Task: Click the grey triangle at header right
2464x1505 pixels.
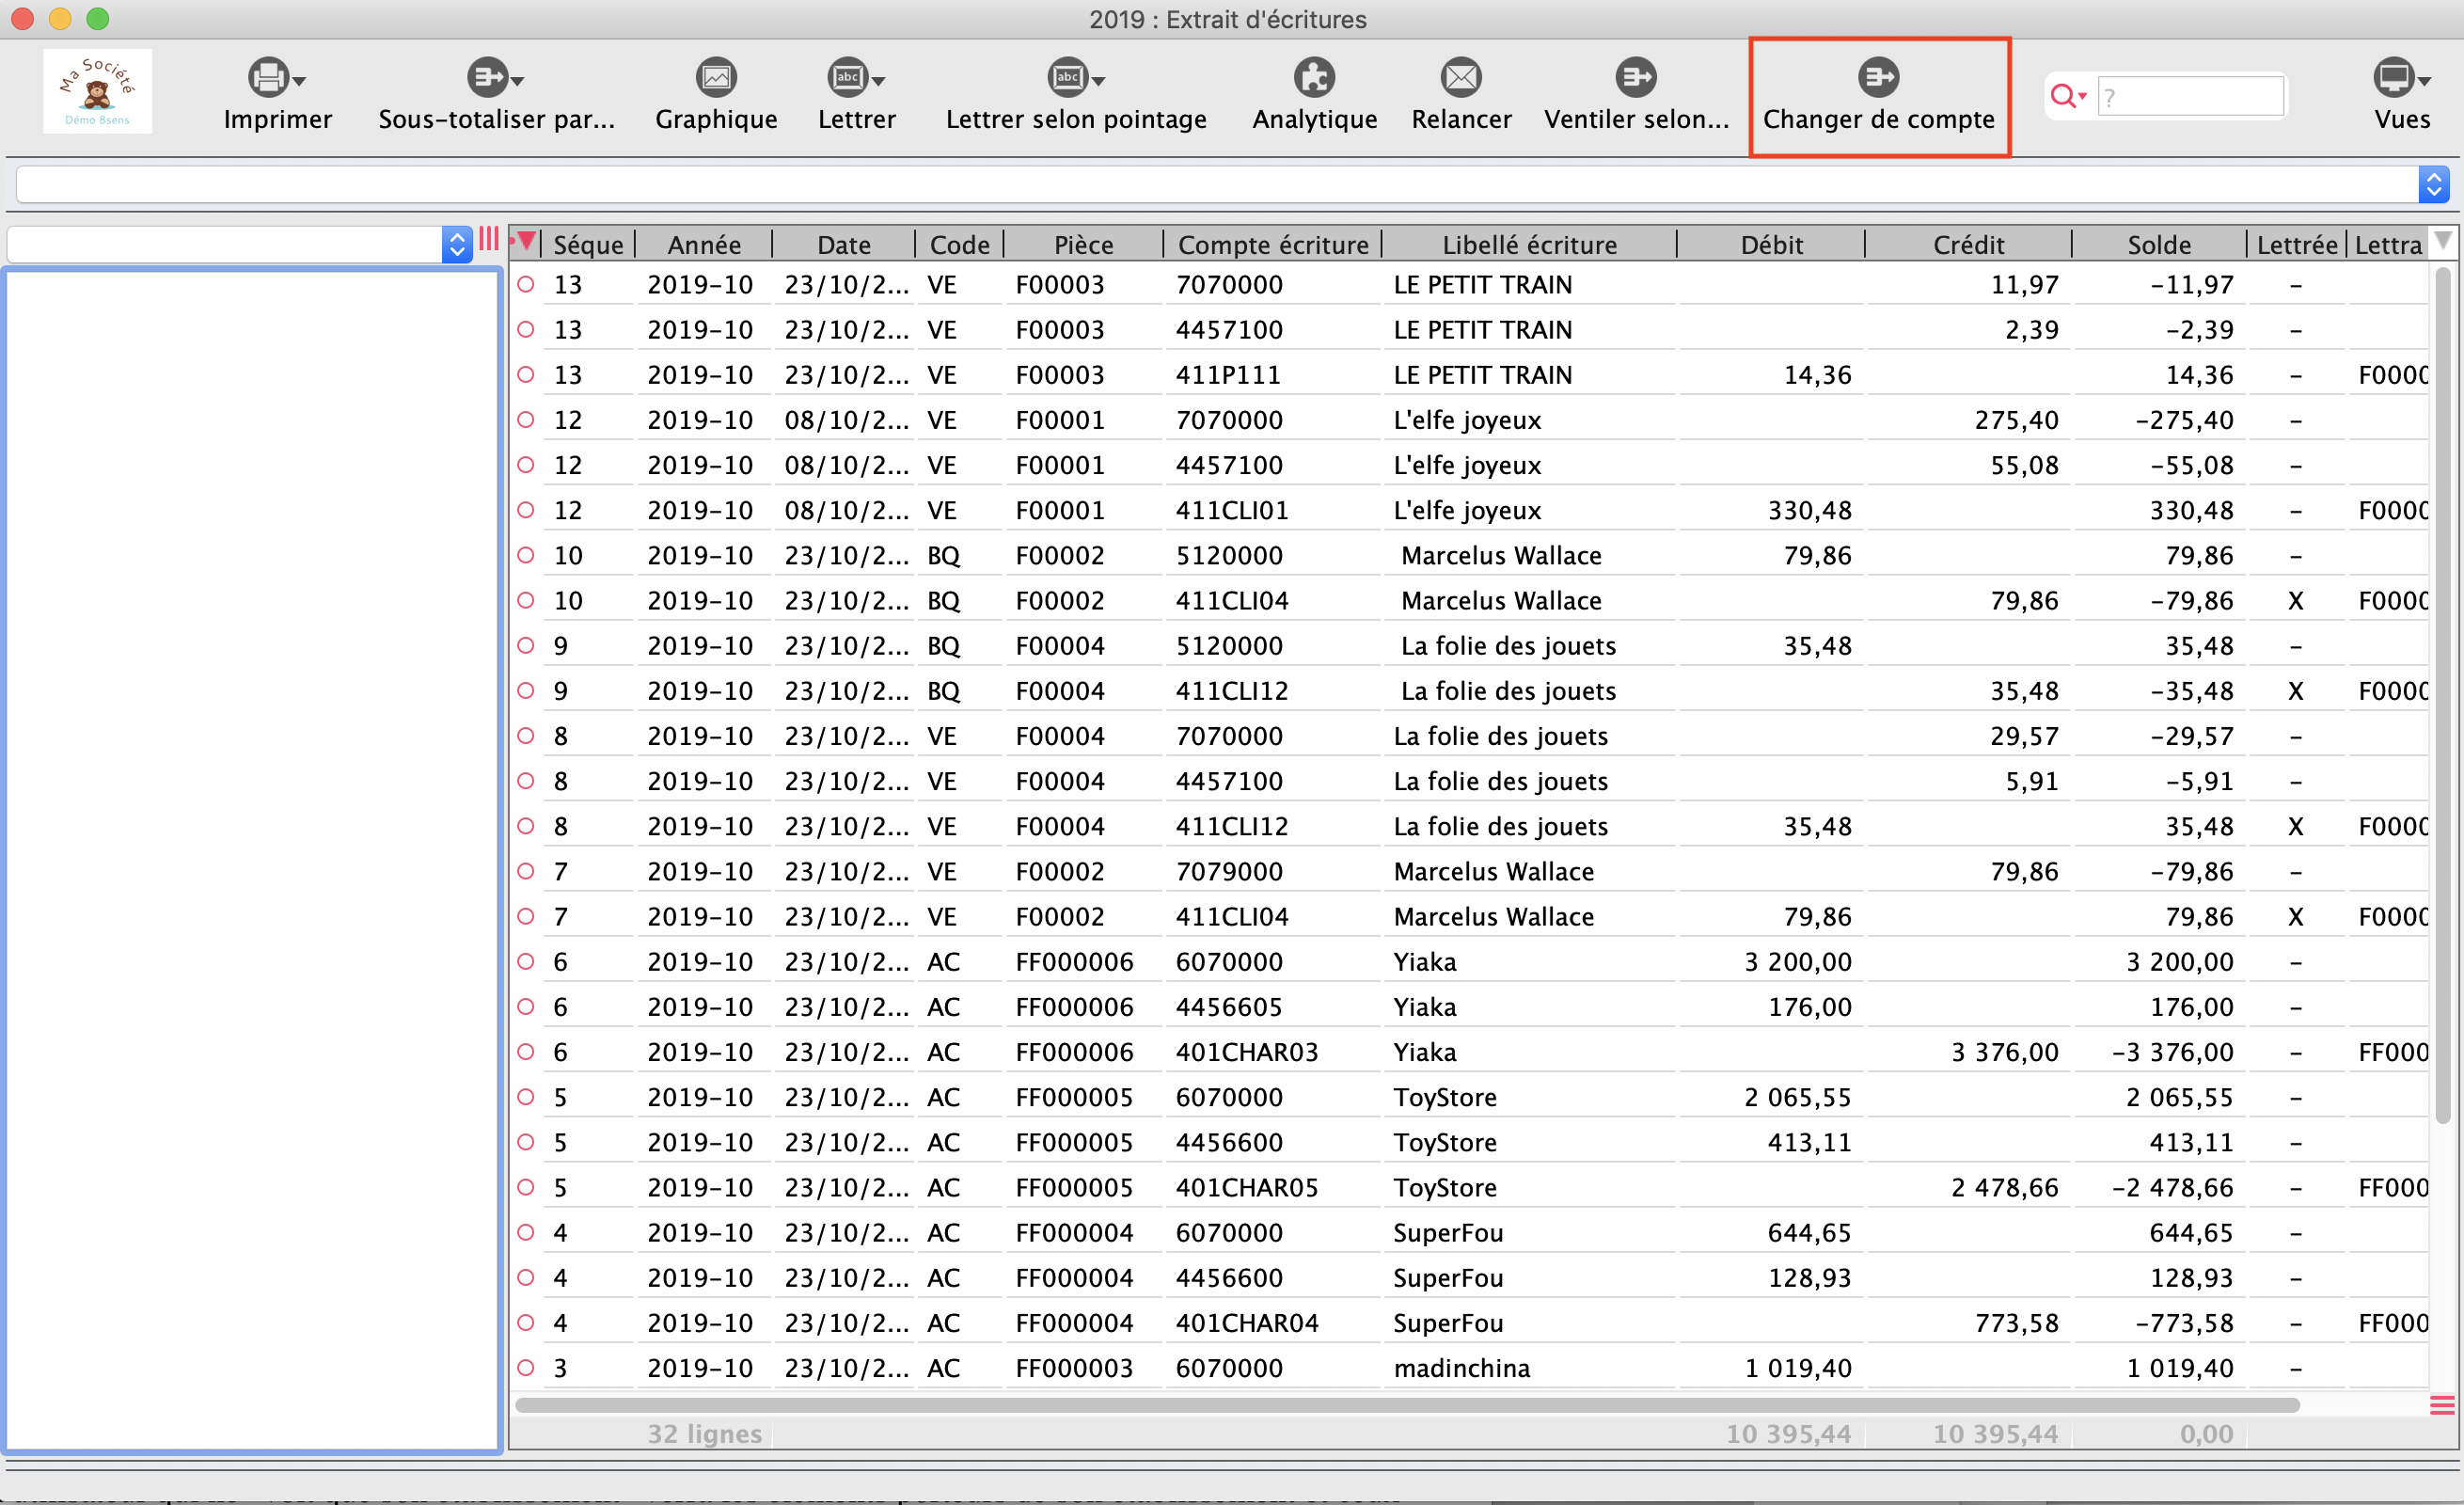Action: pos(2442,241)
